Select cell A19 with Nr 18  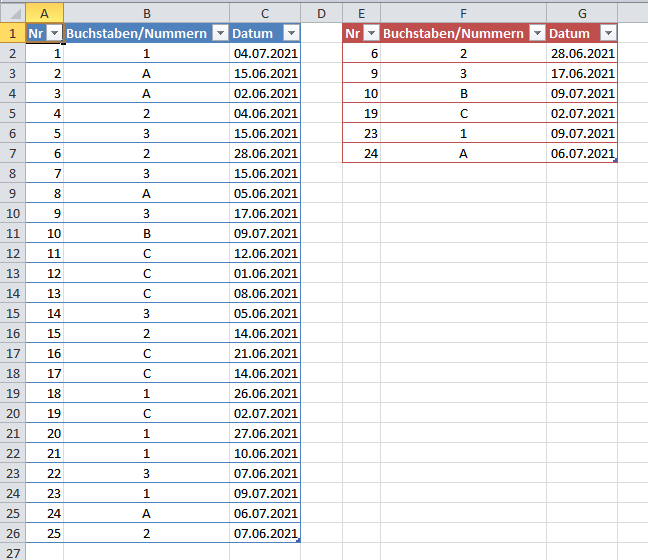[45, 393]
